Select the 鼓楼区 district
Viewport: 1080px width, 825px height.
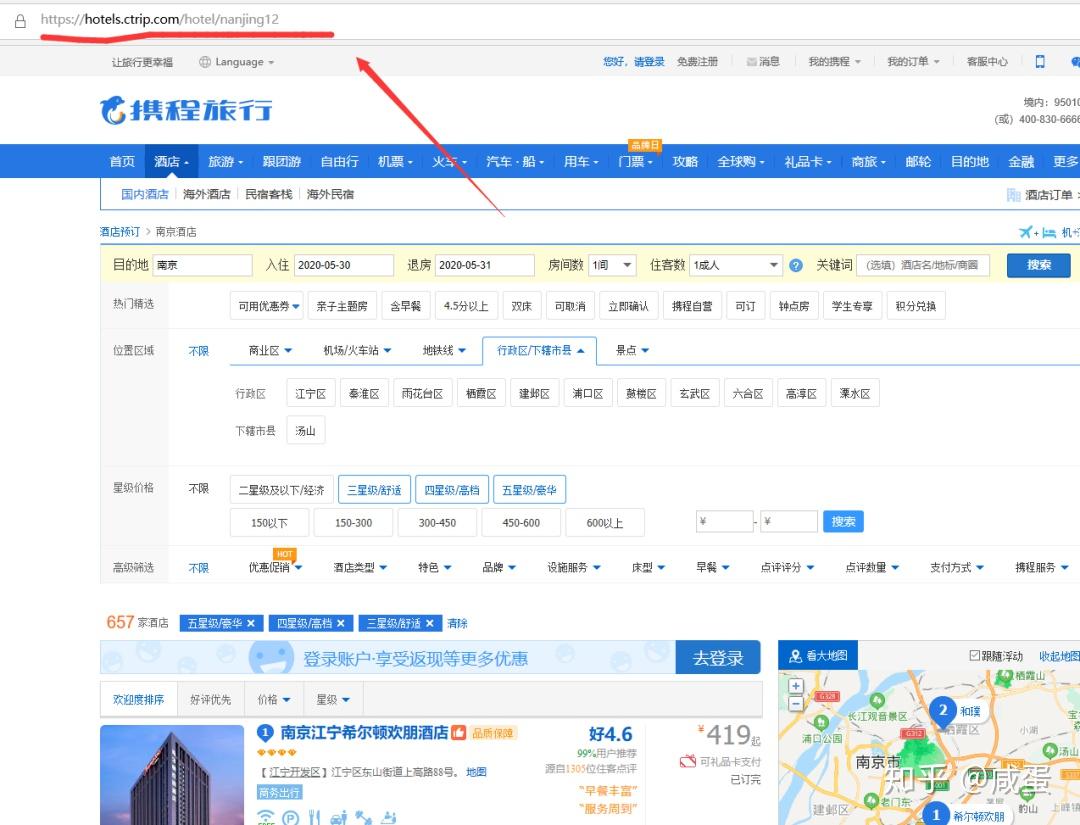tap(641, 393)
